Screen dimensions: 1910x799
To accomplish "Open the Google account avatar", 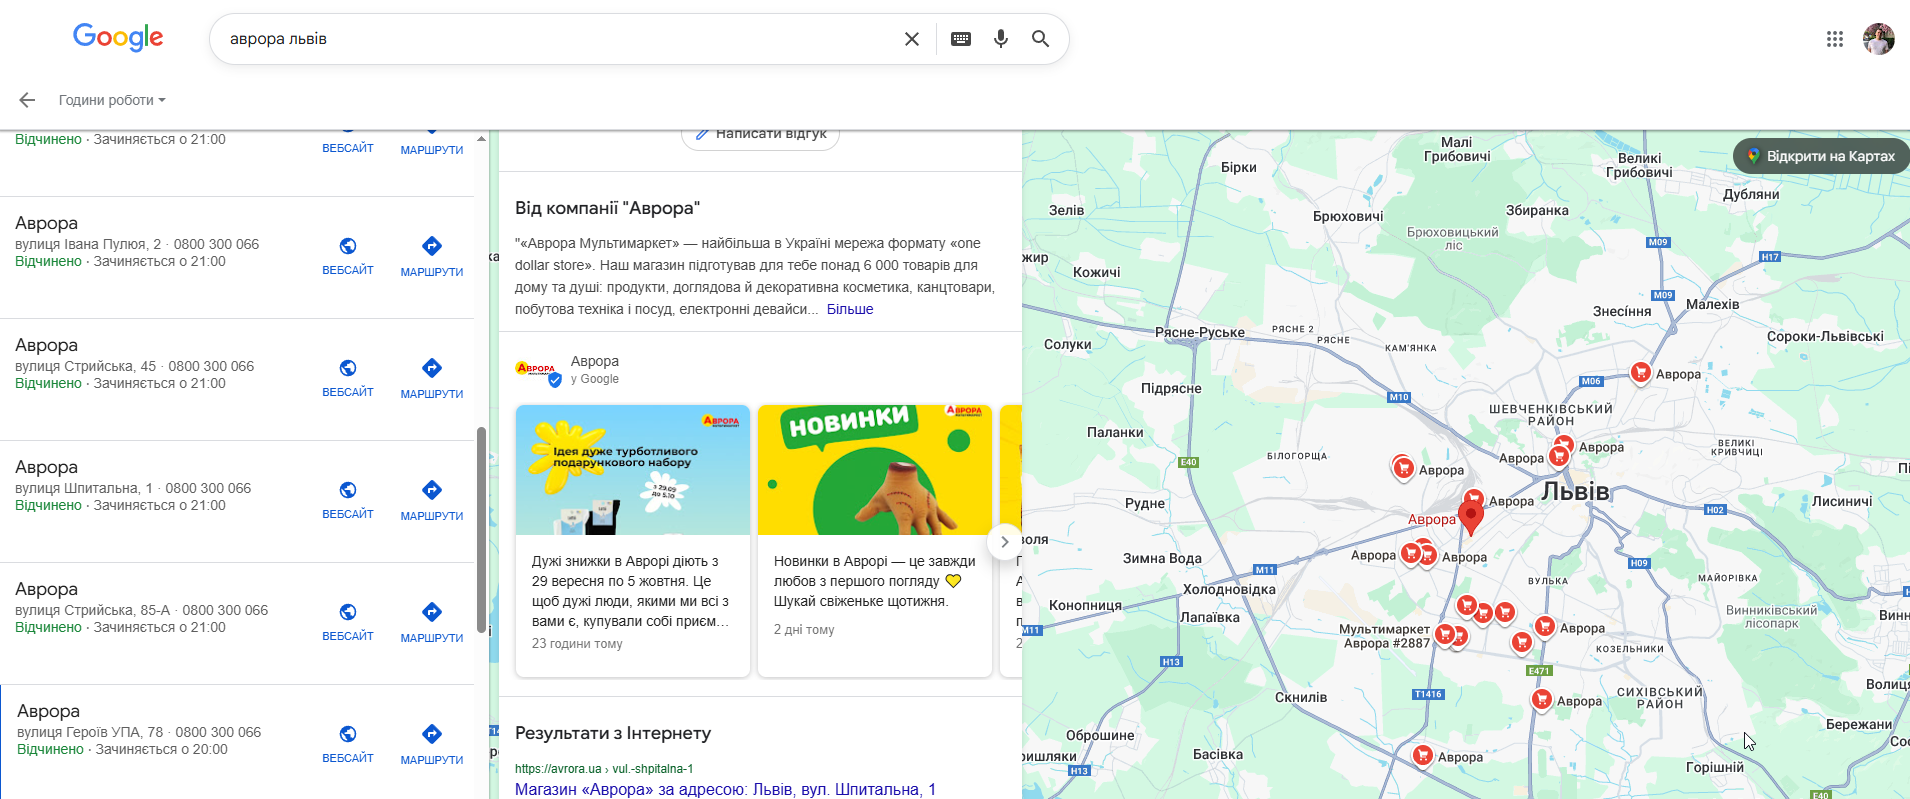I will [1879, 39].
